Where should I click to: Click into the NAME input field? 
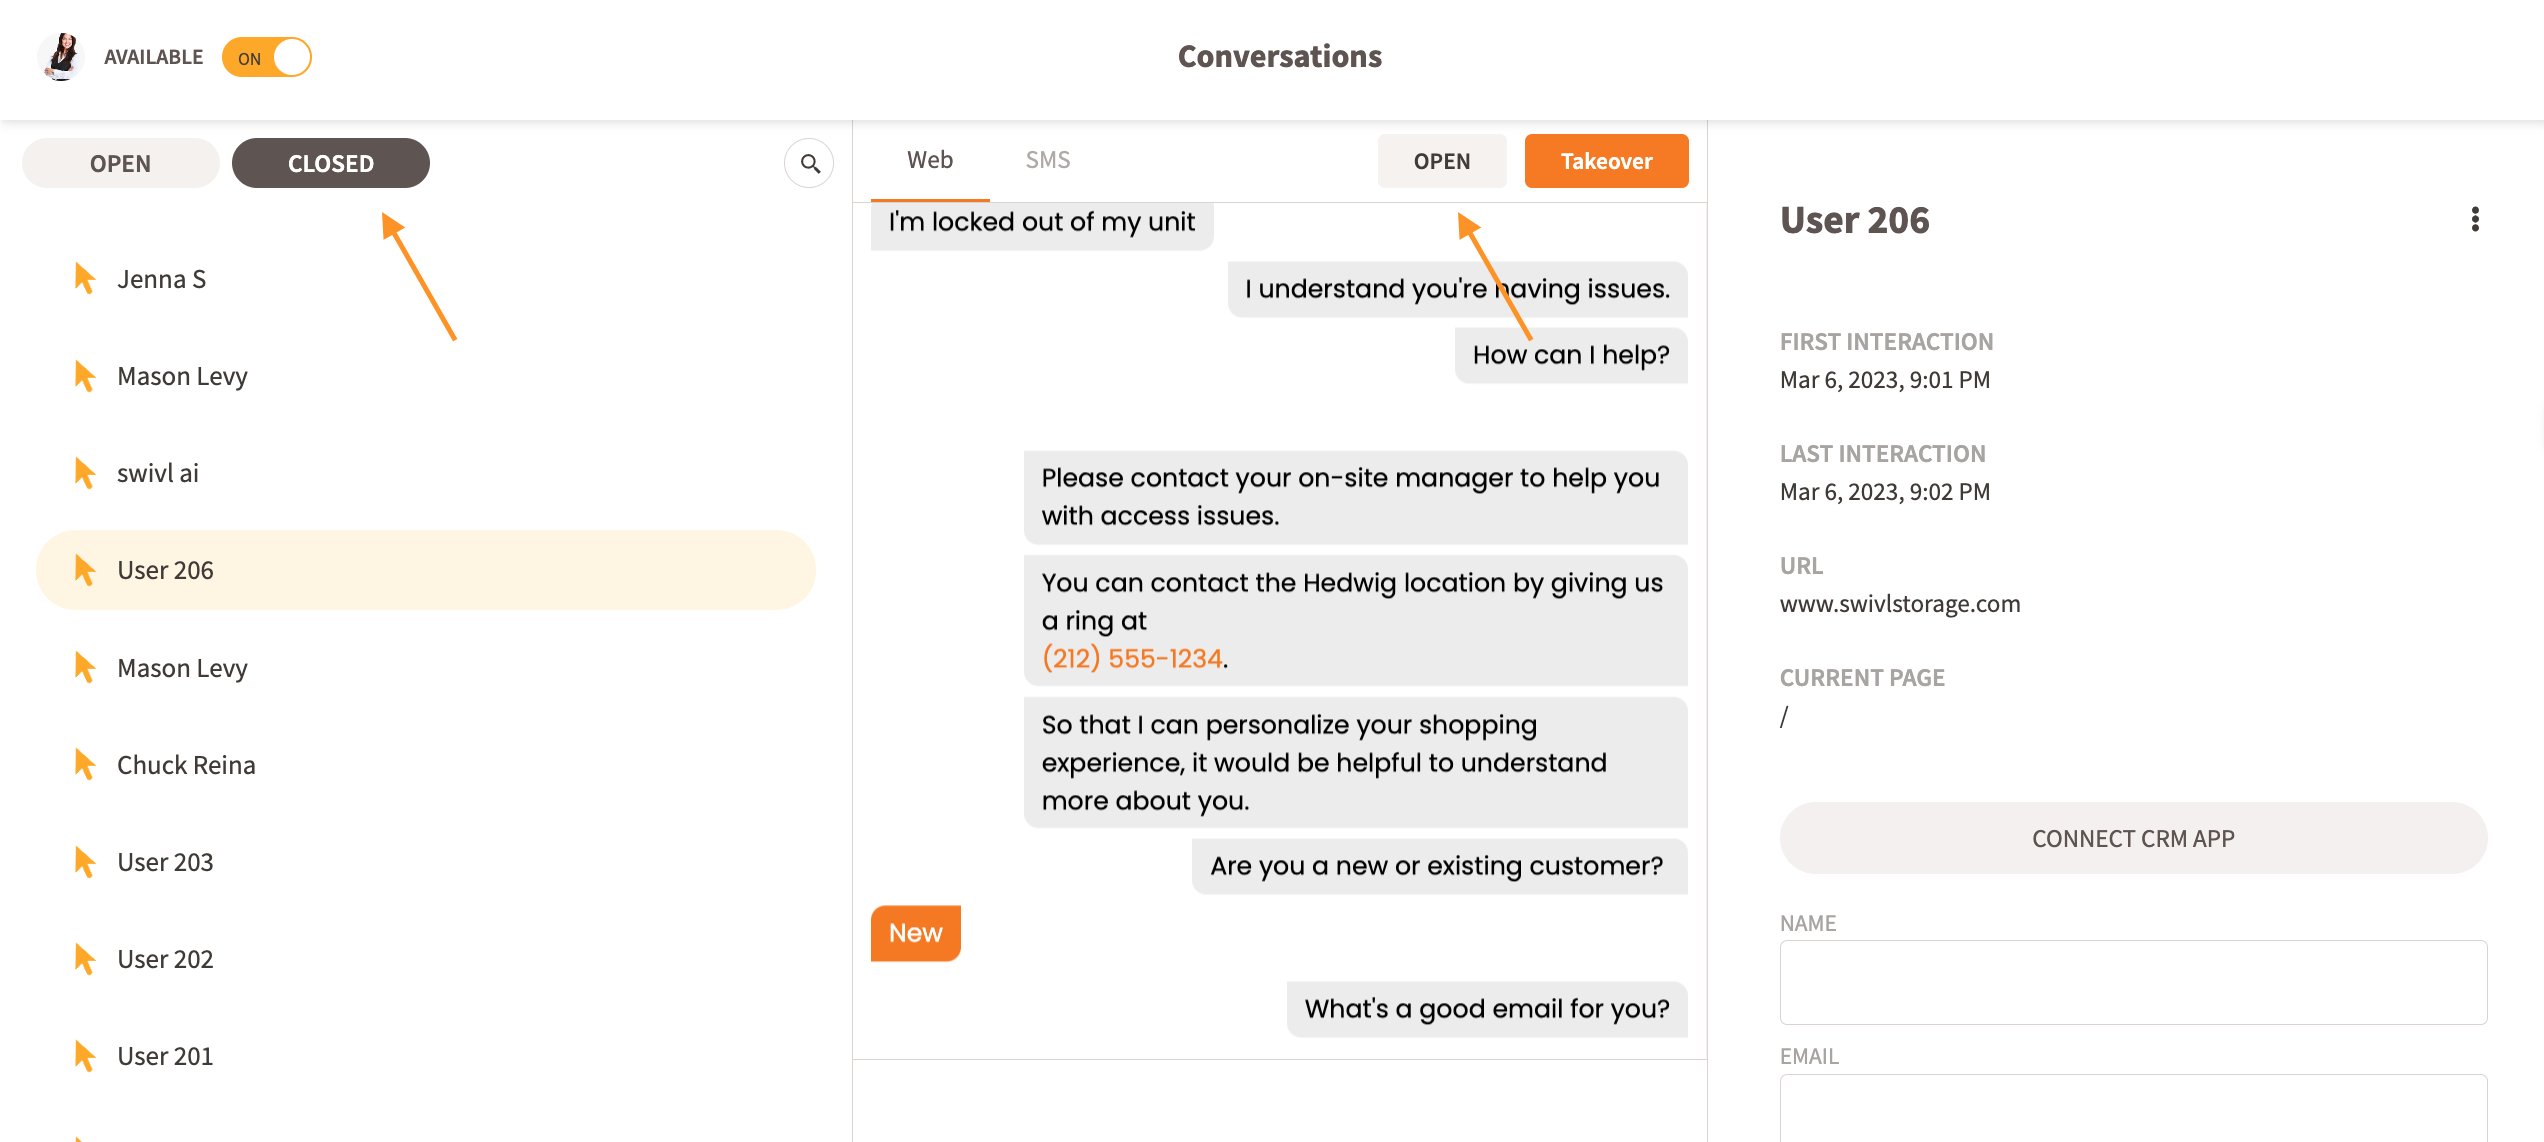point(2132,981)
